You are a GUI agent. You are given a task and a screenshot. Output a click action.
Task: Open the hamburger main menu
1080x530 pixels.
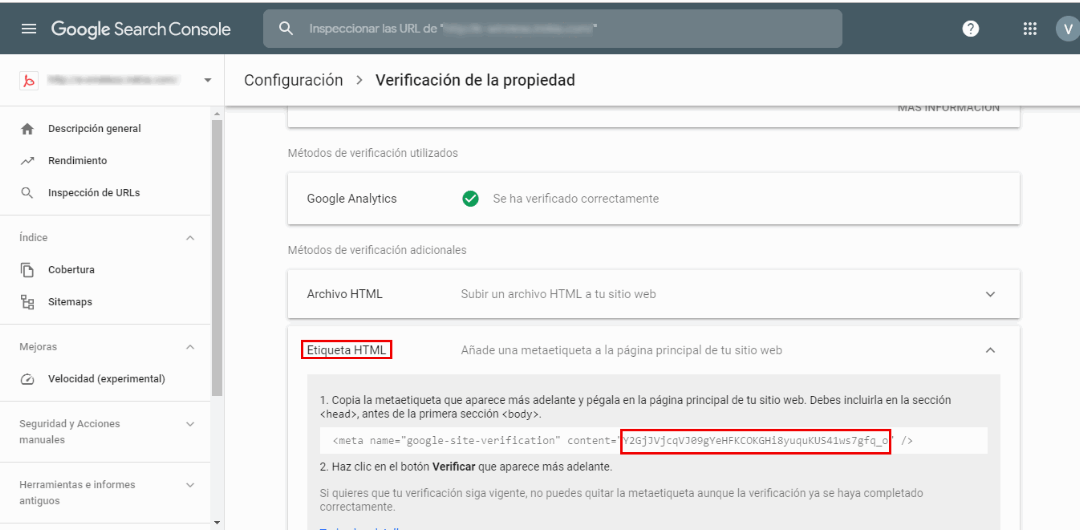point(28,29)
